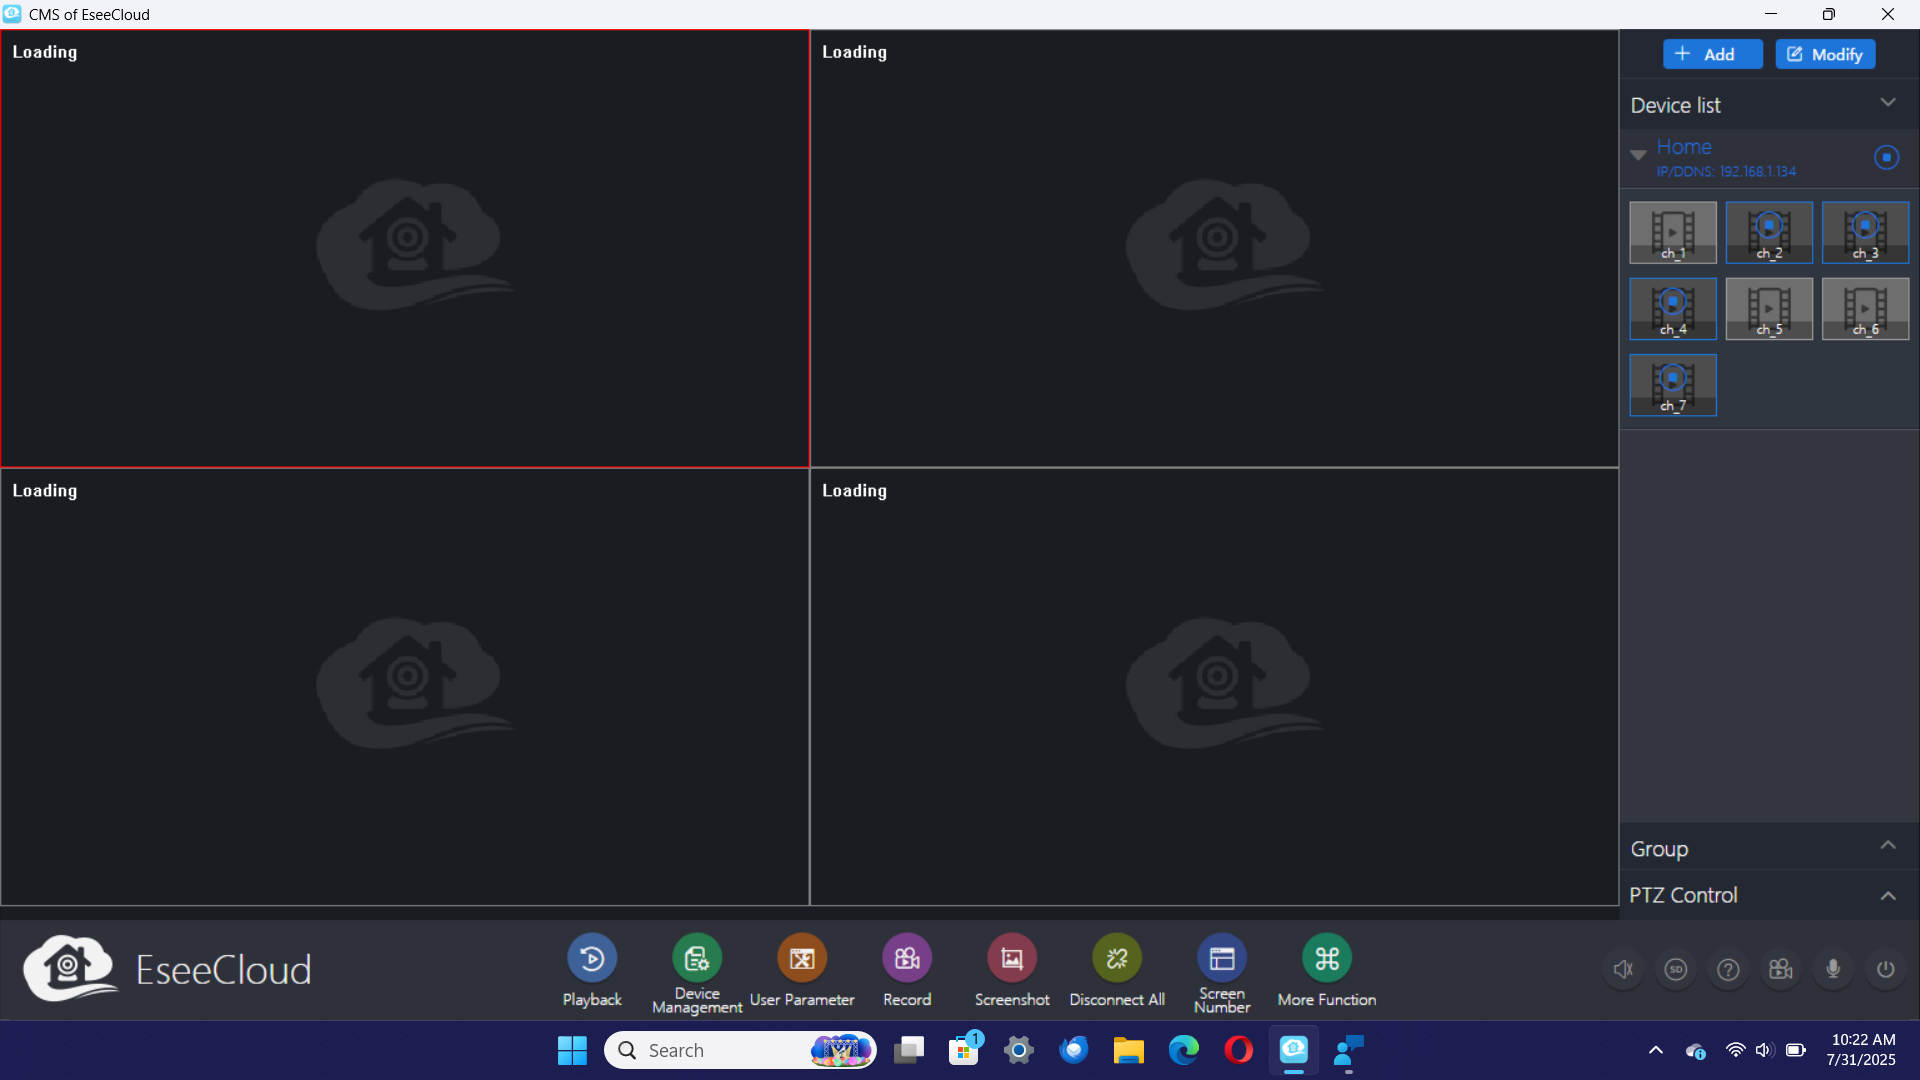Click the power exit icon

click(1885, 969)
